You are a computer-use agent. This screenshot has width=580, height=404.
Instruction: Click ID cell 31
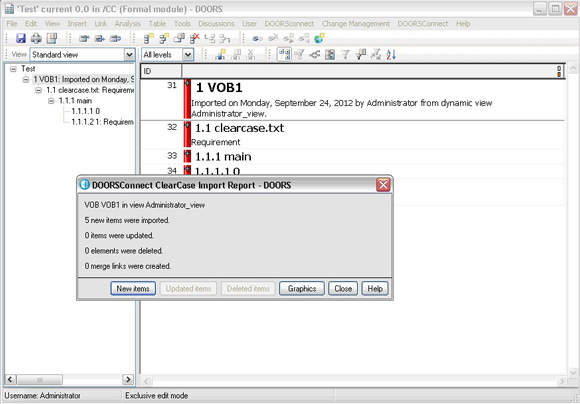click(172, 85)
